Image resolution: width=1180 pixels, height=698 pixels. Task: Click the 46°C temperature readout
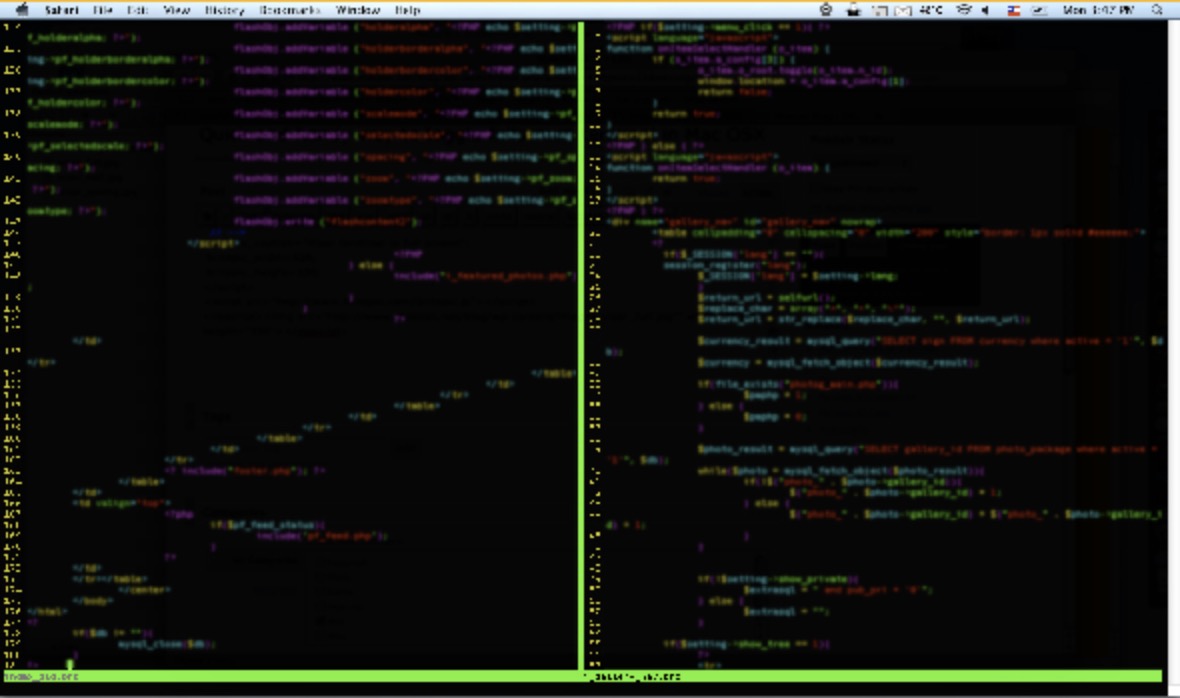931,10
